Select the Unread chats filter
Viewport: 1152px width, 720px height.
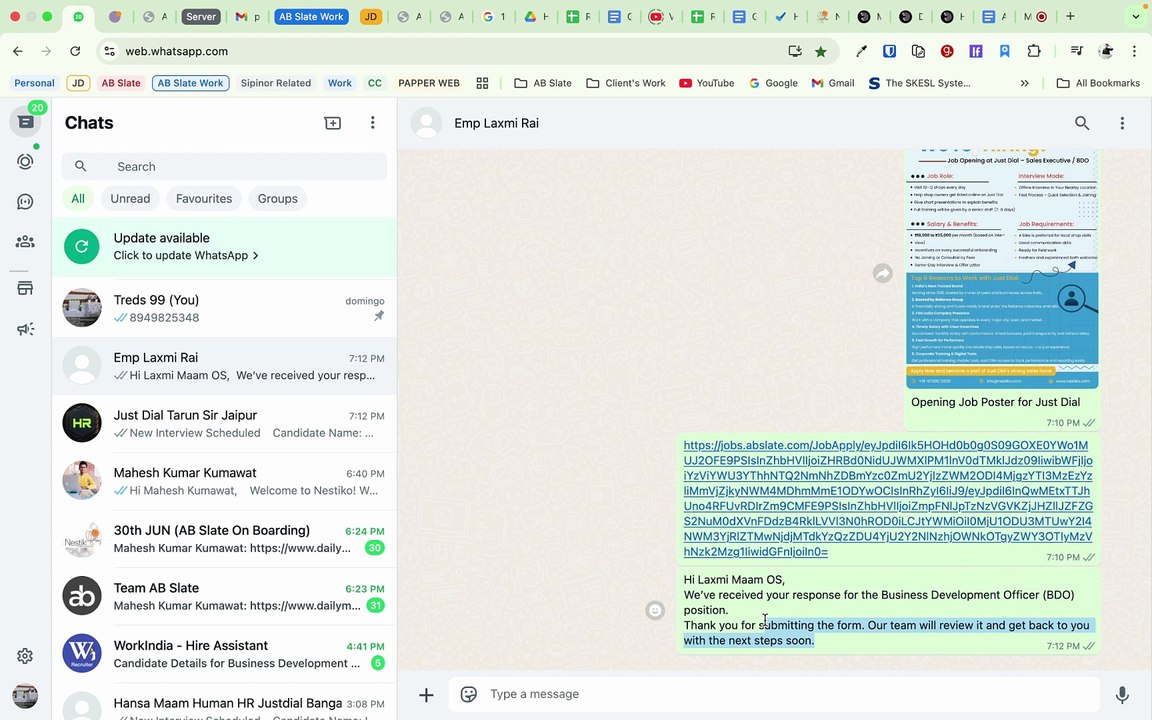(x=130, y=198)
